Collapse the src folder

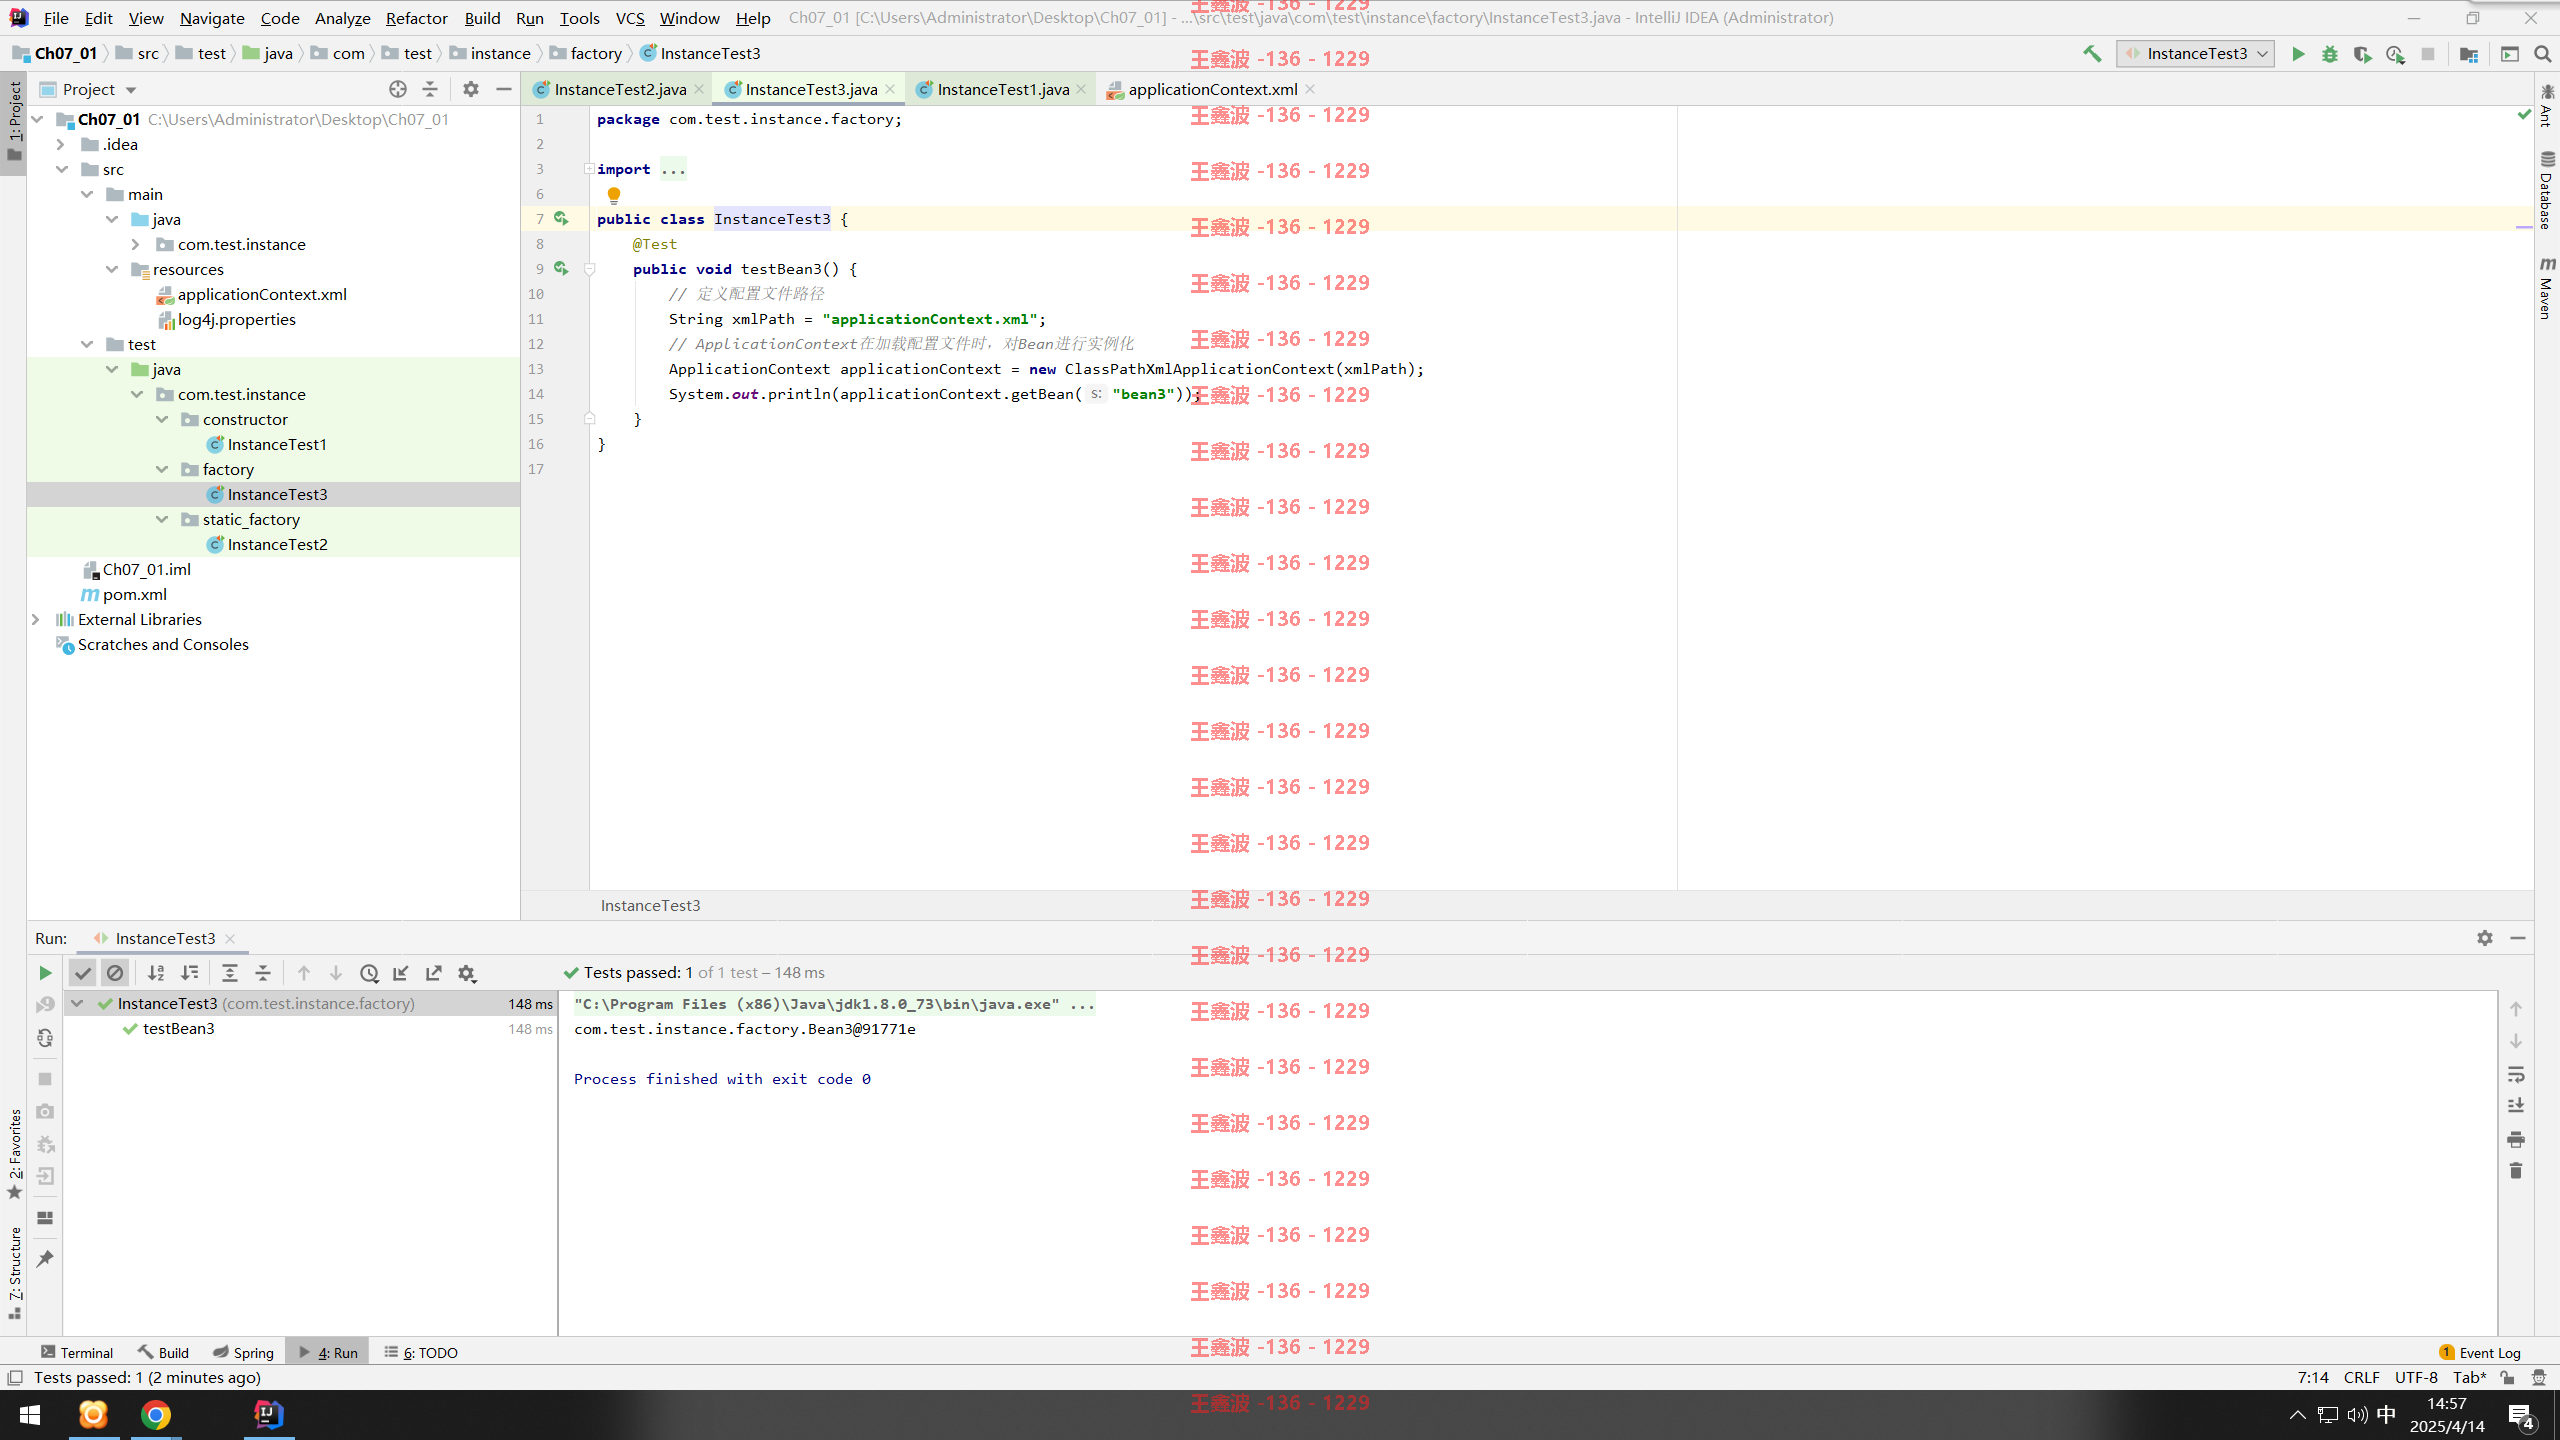point(62,169)
